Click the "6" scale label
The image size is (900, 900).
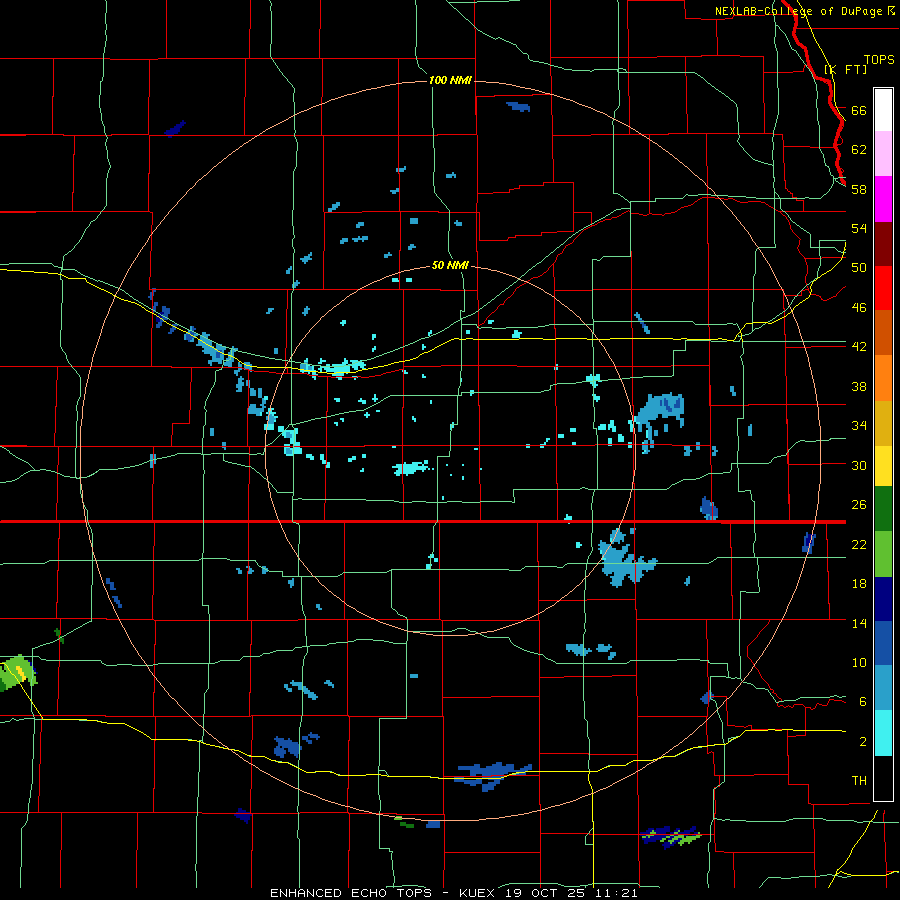tap(863, 702)
